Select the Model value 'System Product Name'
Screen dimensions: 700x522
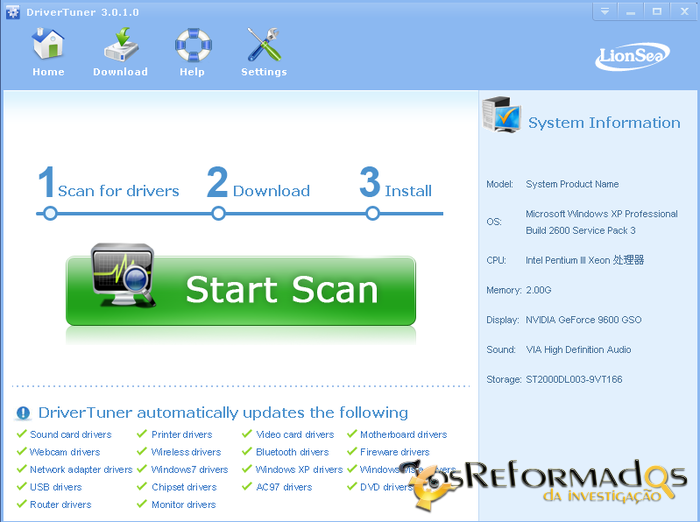tap(572, 184)
